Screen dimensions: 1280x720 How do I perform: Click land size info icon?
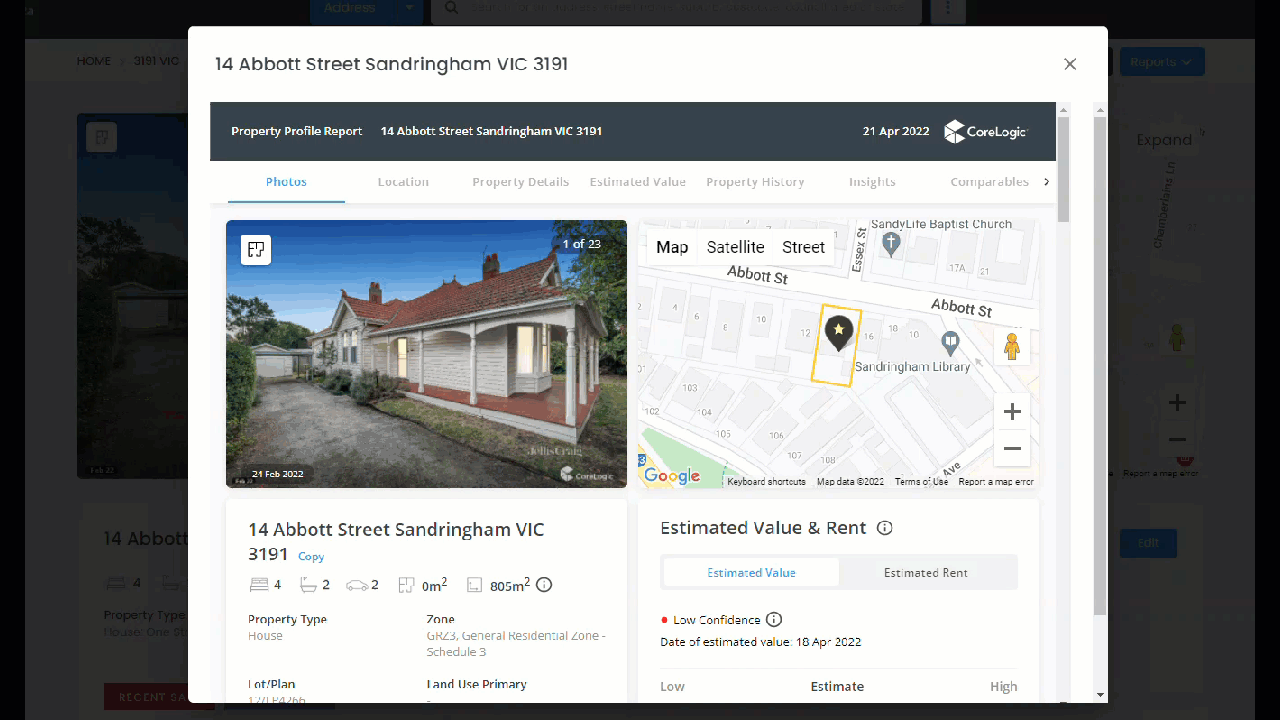pos(544,585)
